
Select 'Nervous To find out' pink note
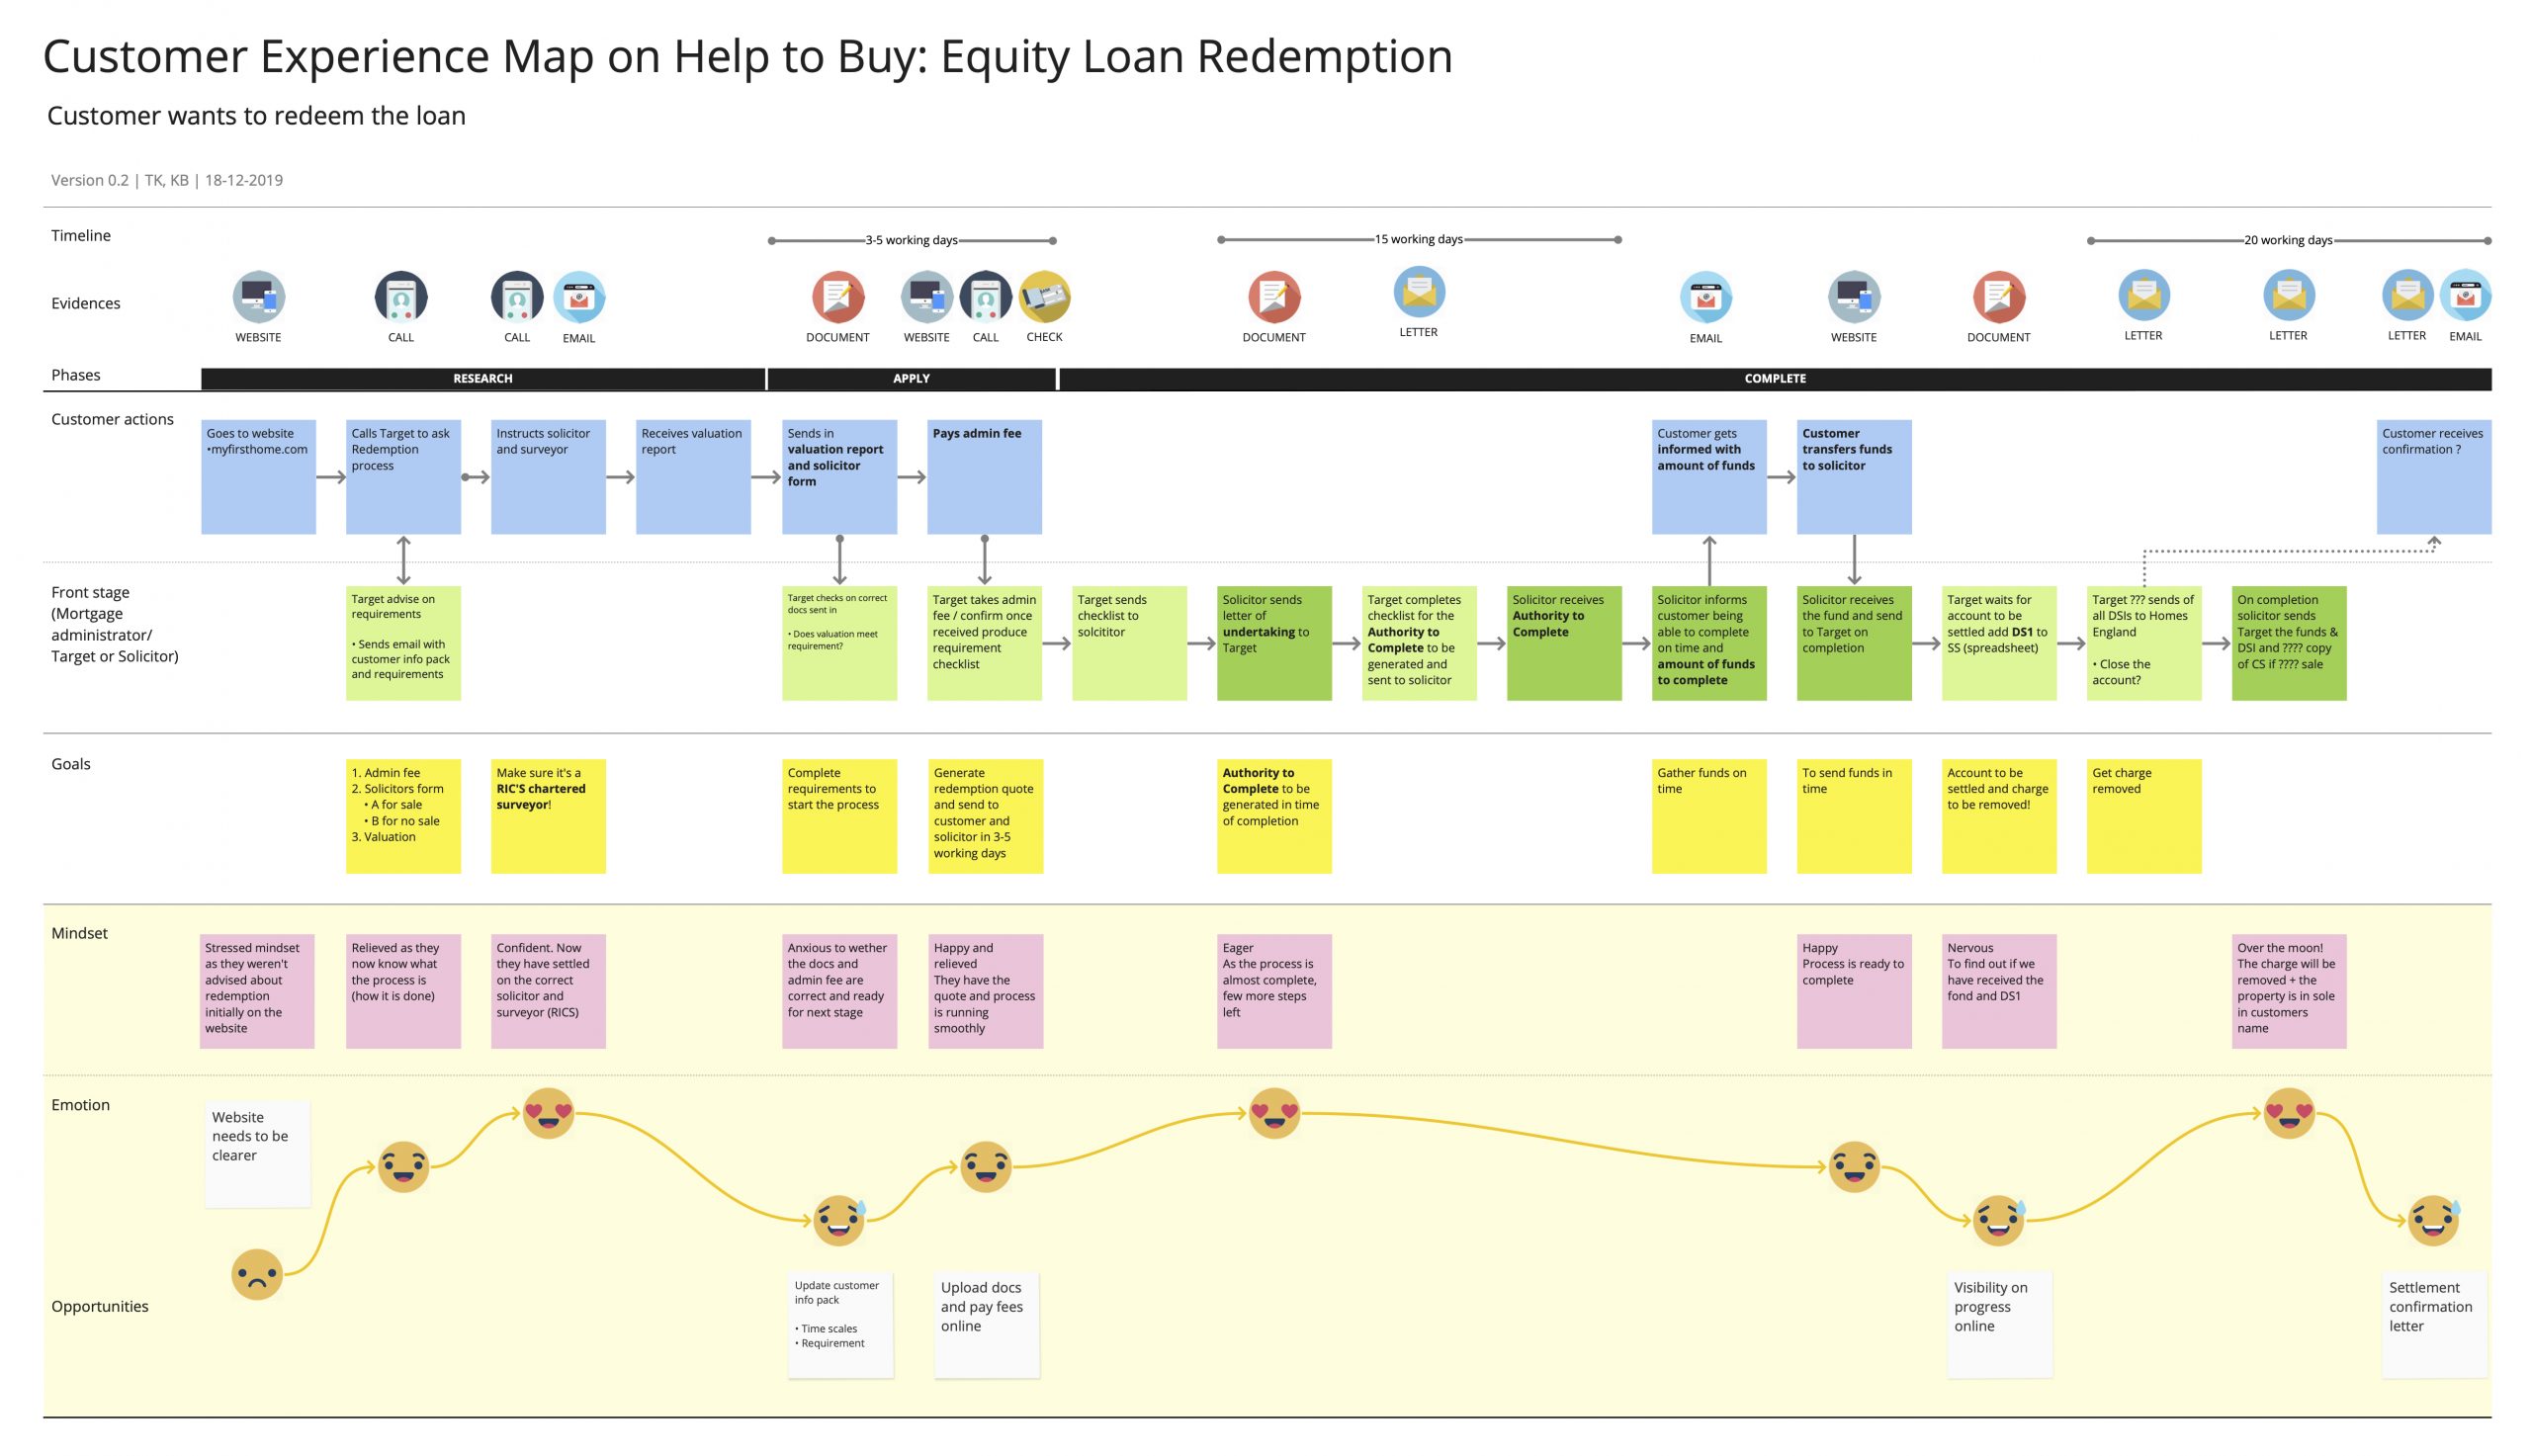[1999, 991]
